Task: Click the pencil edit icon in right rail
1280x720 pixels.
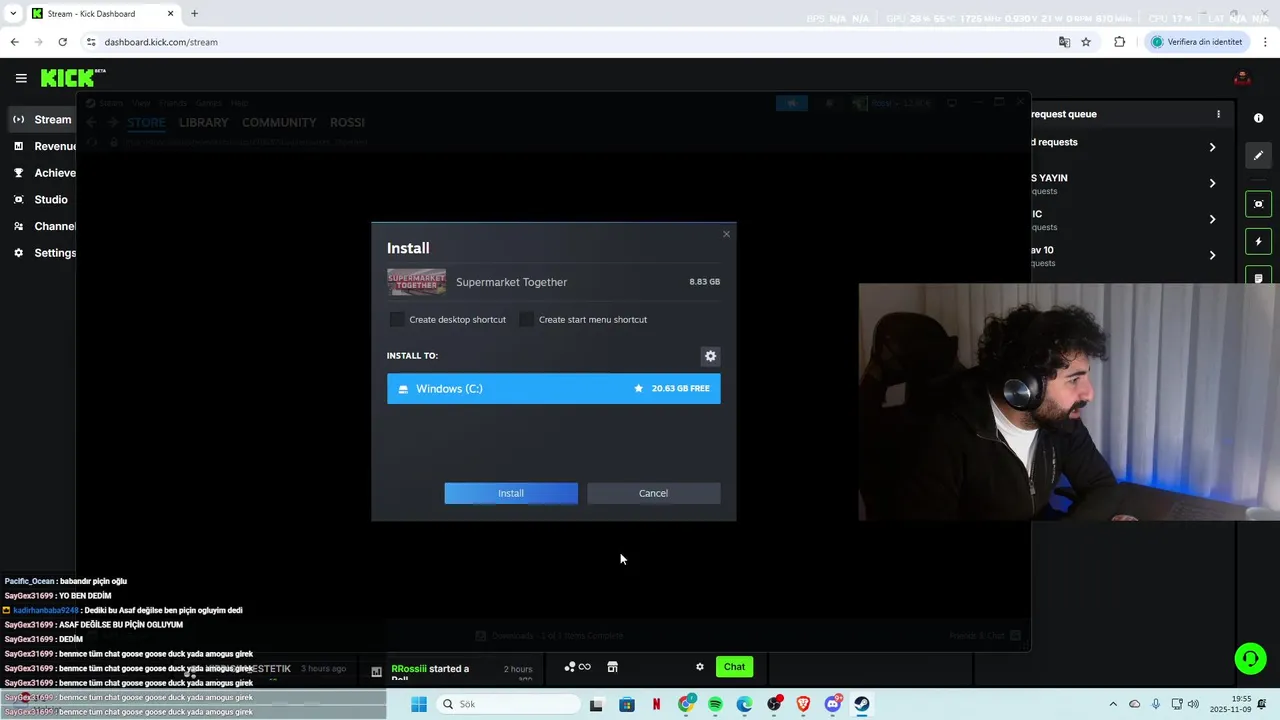Action: coord(1258,156)
